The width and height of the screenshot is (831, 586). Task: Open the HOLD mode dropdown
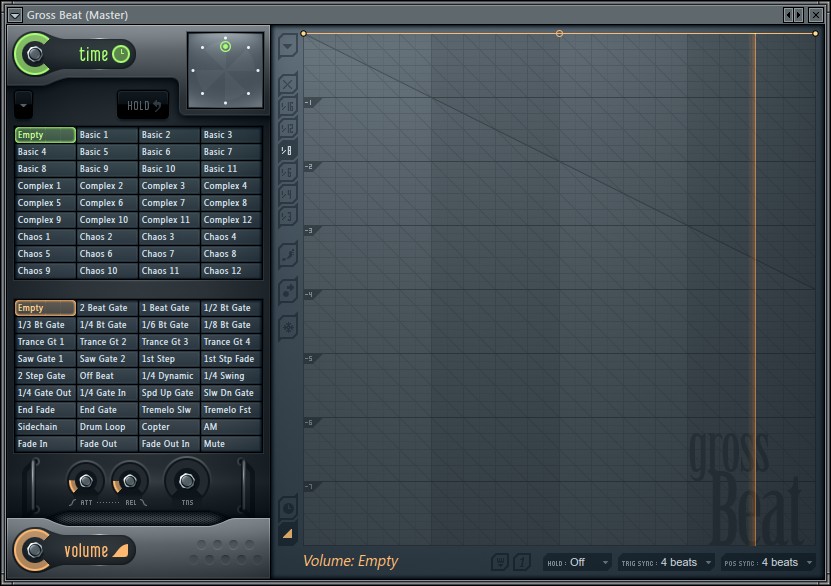click(577, 562)
